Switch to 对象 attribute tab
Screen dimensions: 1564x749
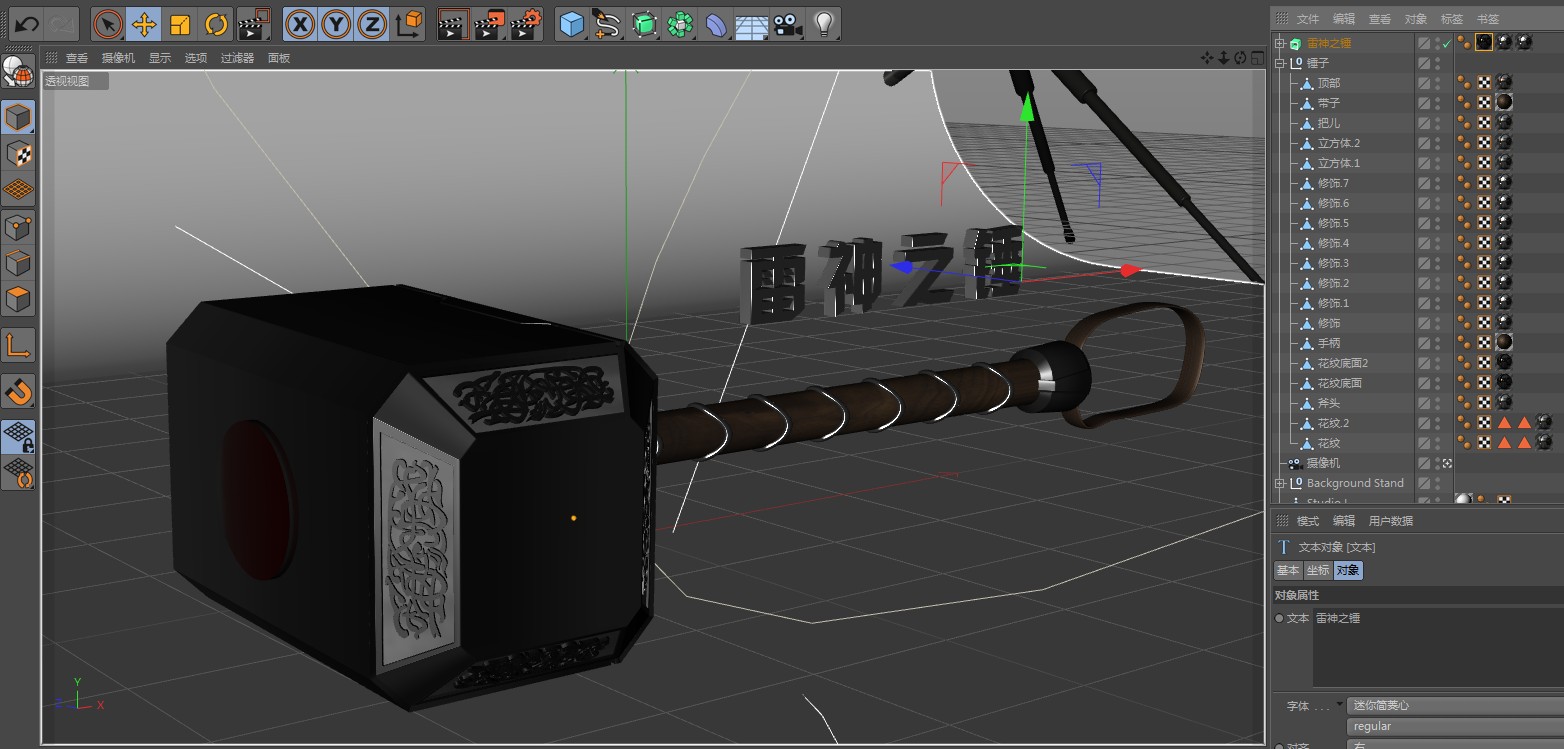coord(1348,570)
